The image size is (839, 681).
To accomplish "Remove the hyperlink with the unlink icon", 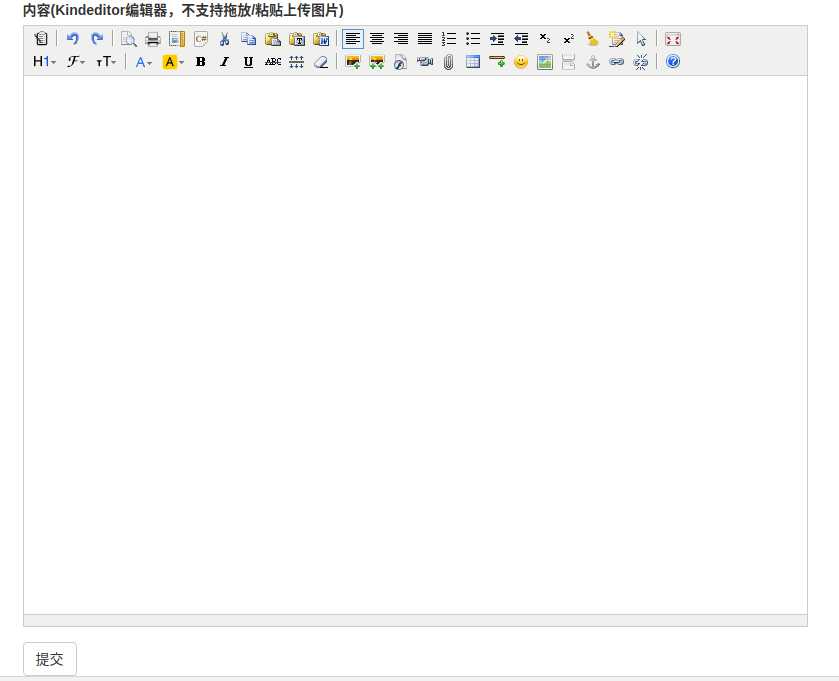I will pos(640,62).
